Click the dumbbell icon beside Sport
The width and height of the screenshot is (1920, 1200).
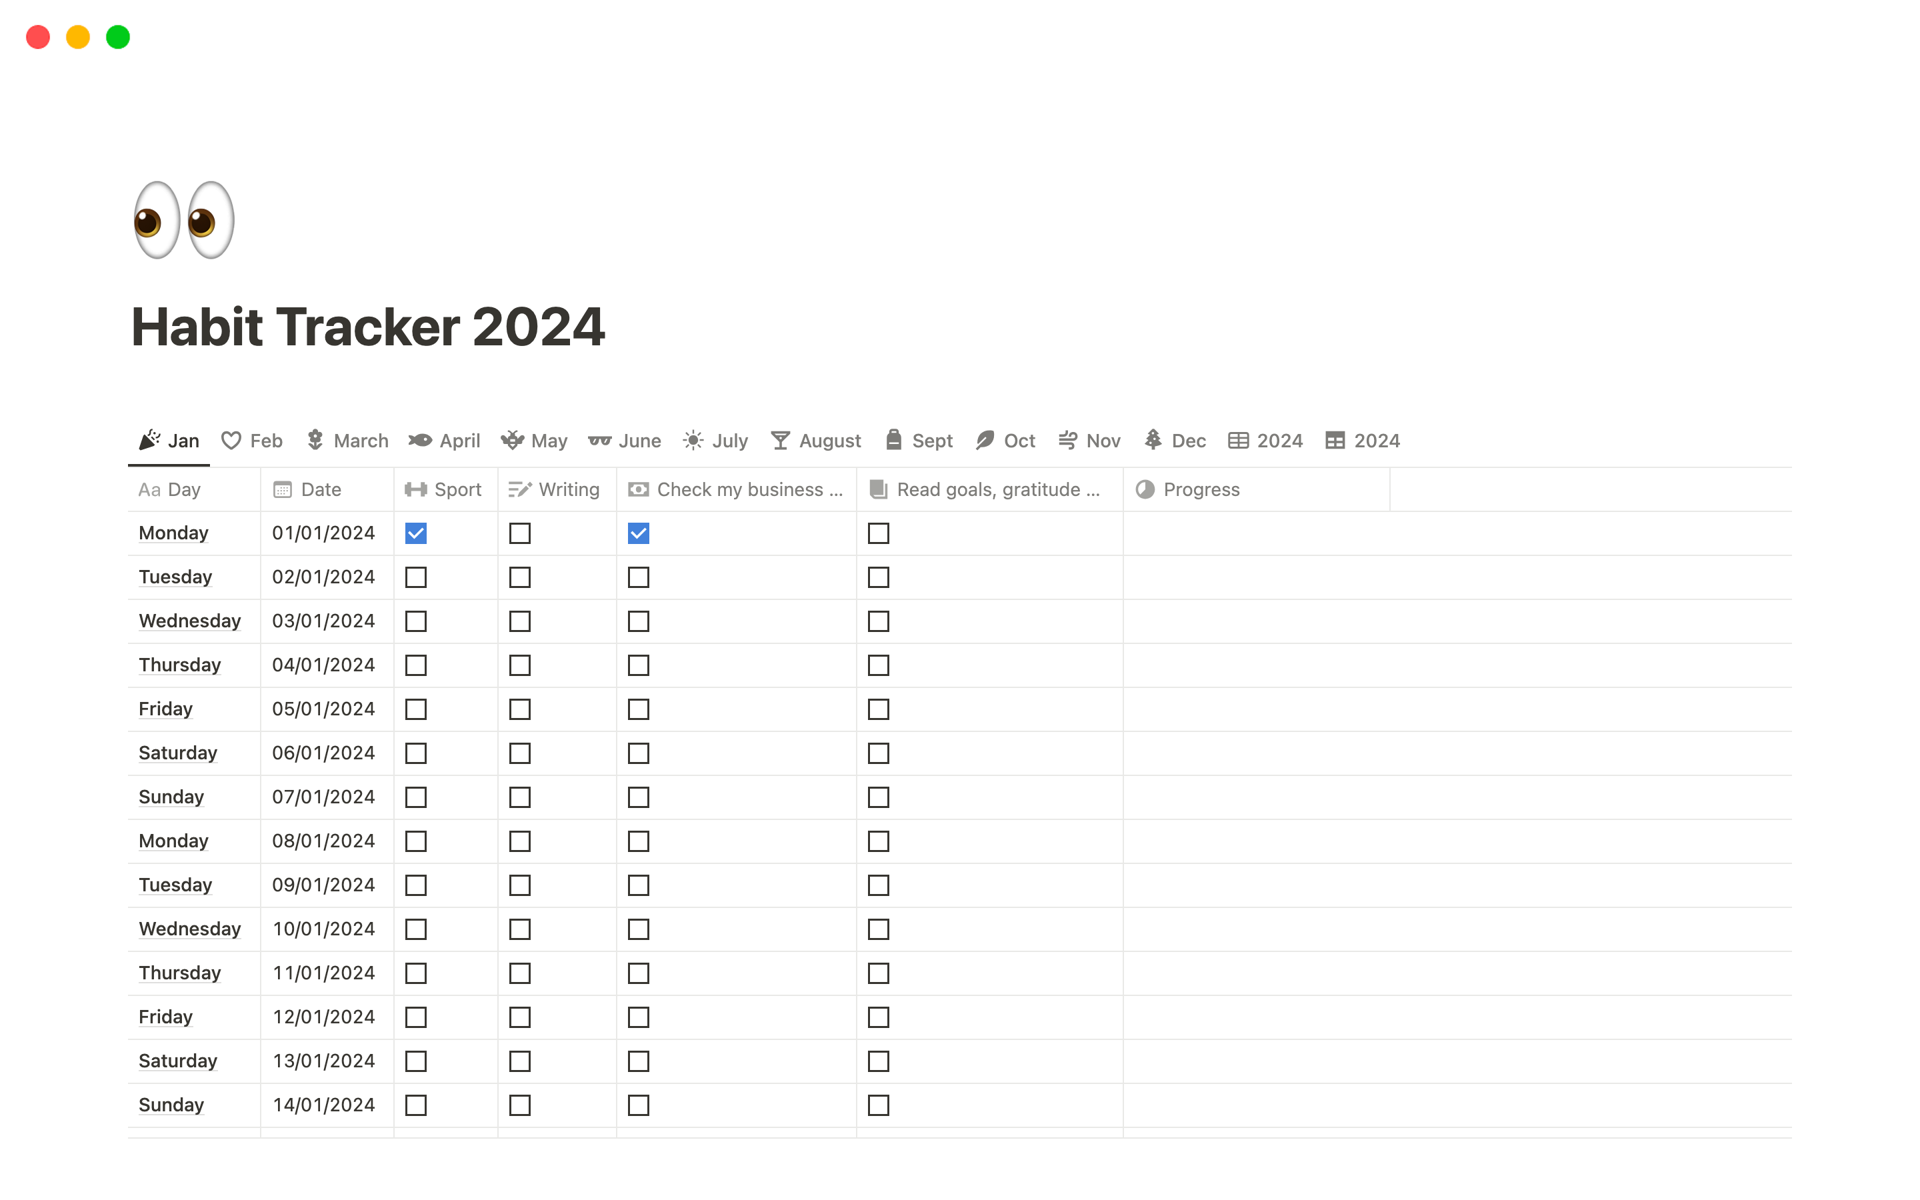coord(416,490)
